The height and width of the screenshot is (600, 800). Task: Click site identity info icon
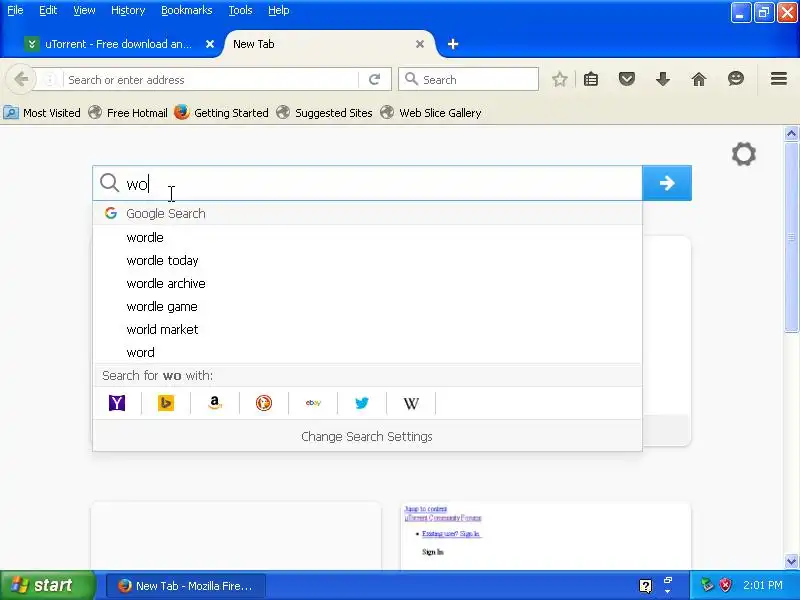pos(50,80)
